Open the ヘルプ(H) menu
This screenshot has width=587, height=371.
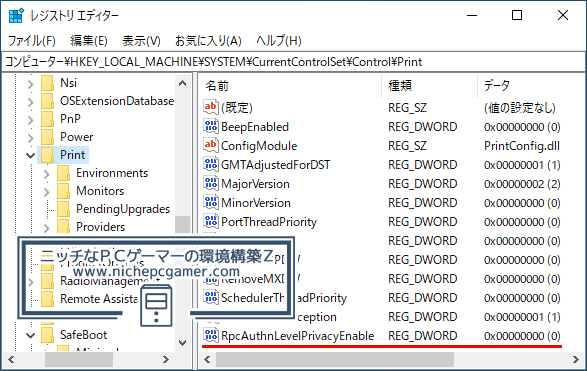(278, 40)
